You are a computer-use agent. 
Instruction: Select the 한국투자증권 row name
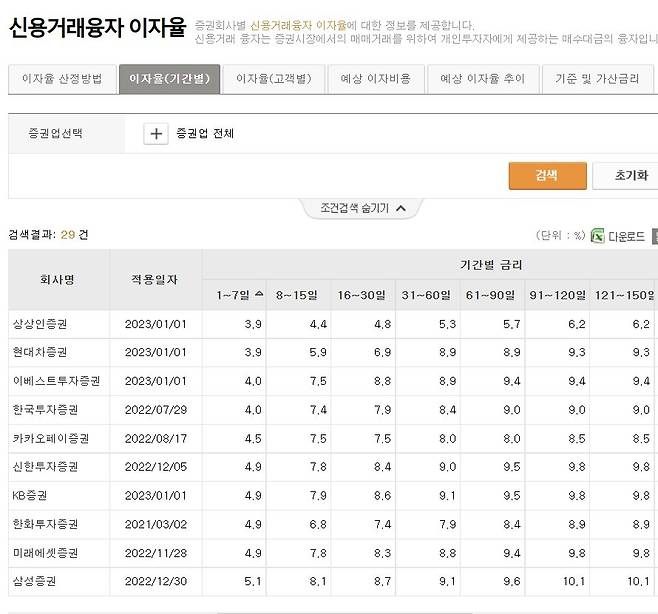point(45,410)
